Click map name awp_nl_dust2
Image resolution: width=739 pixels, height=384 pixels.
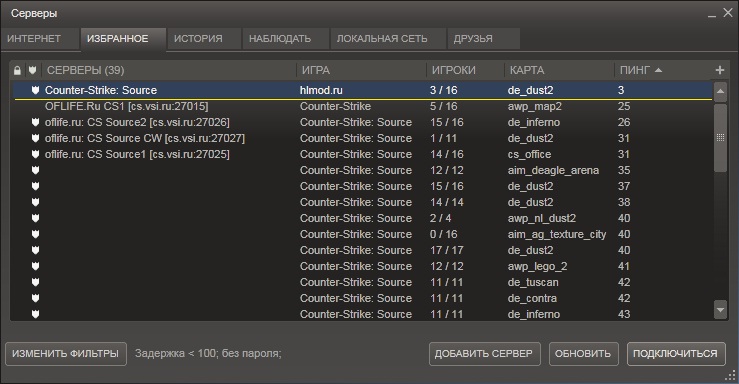542,219
